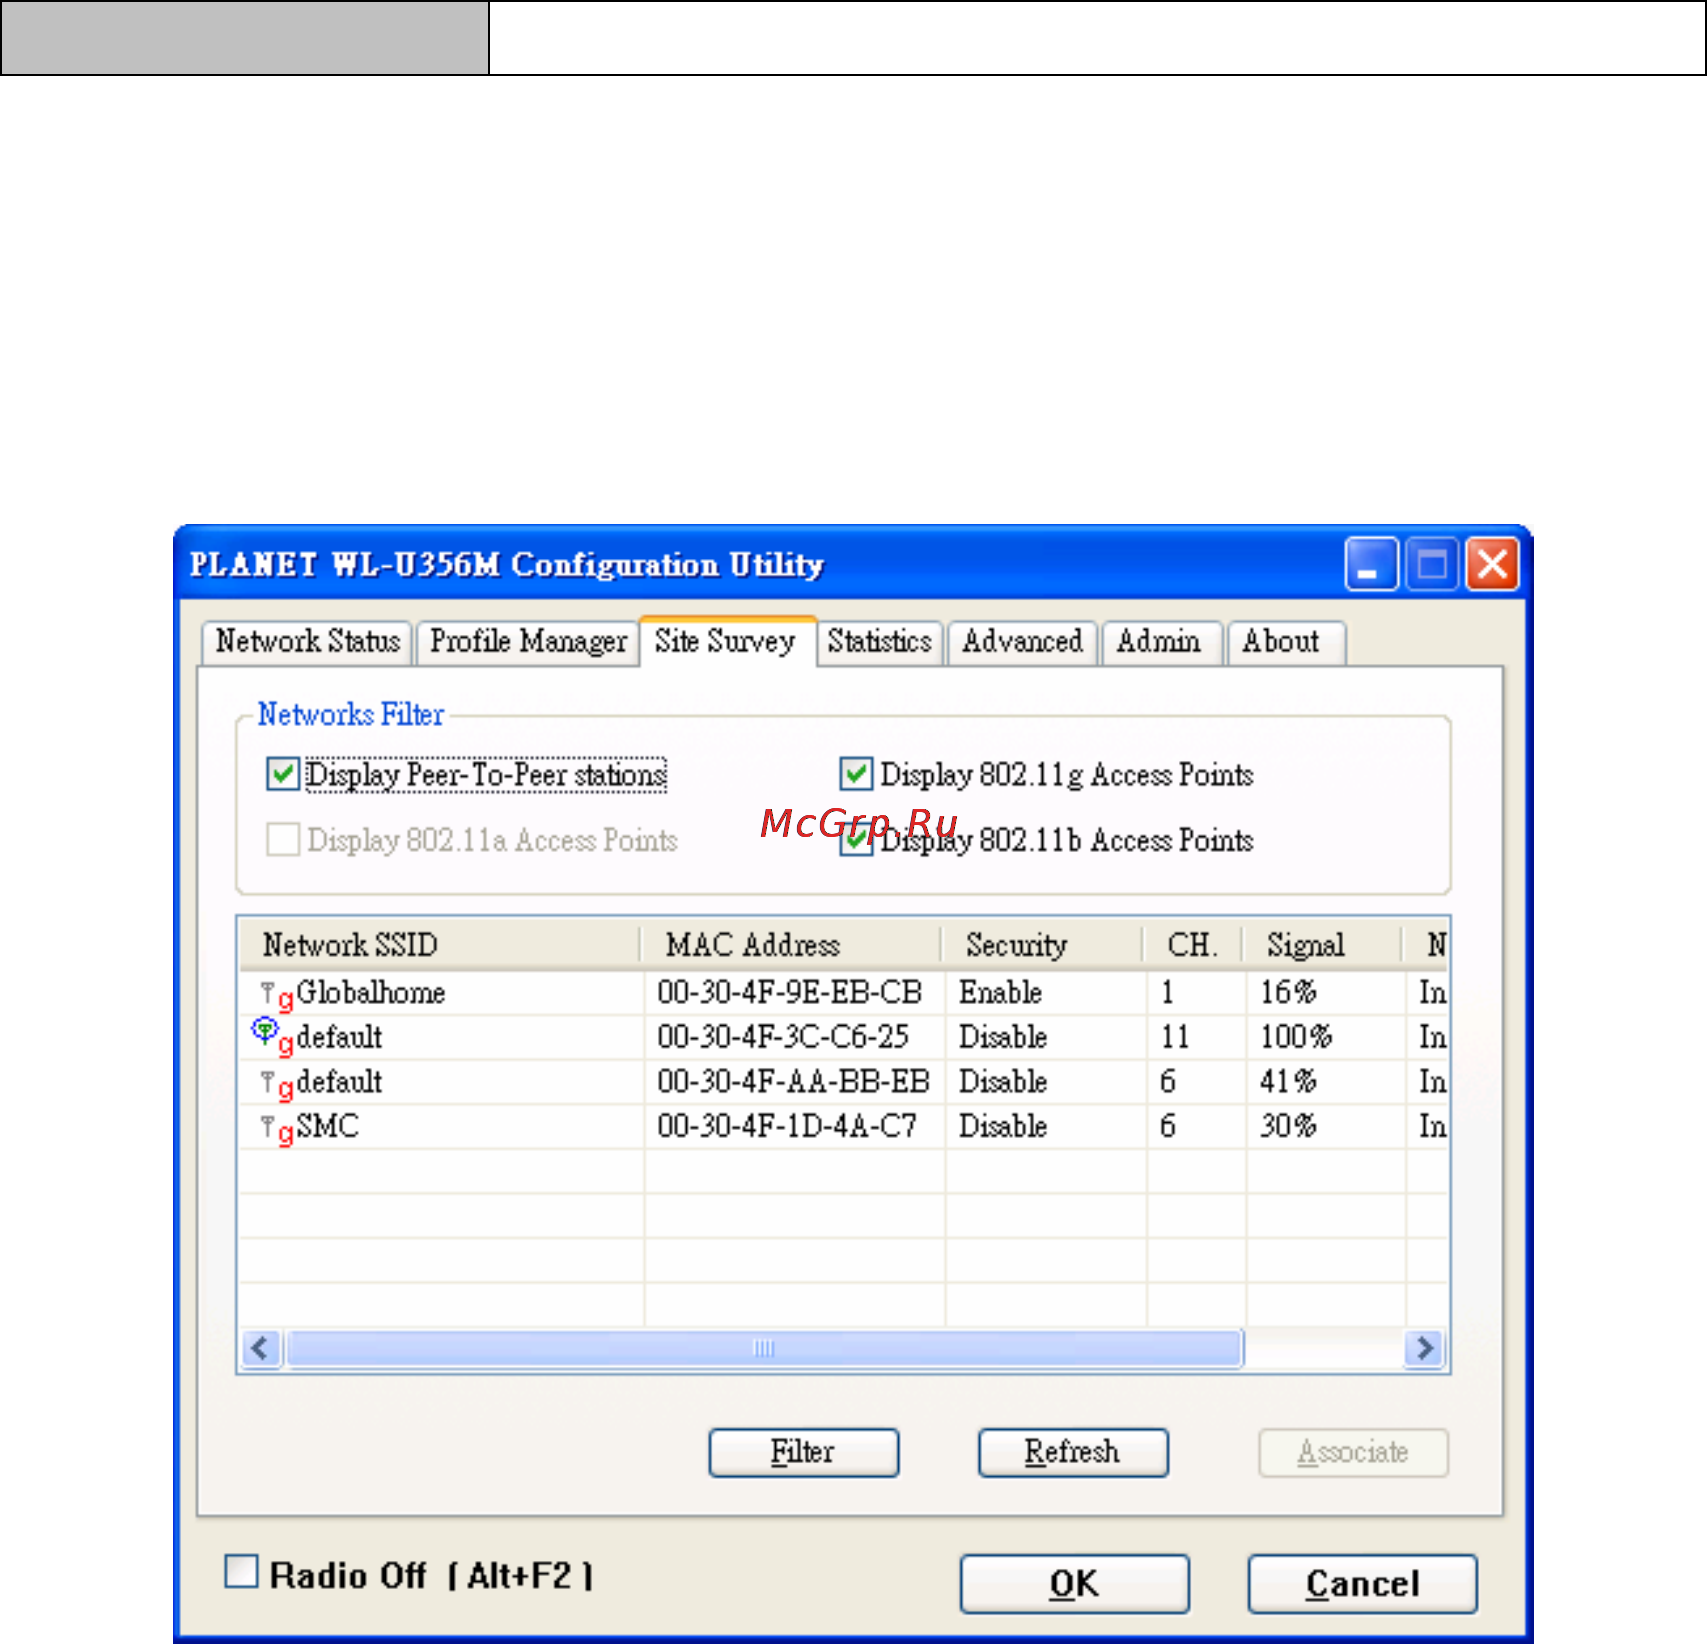This screenshot has width=1707, height=1644.
Task: Select MAC address 00-30-4F-AA-BB-EB
Action: [793, 1082]
